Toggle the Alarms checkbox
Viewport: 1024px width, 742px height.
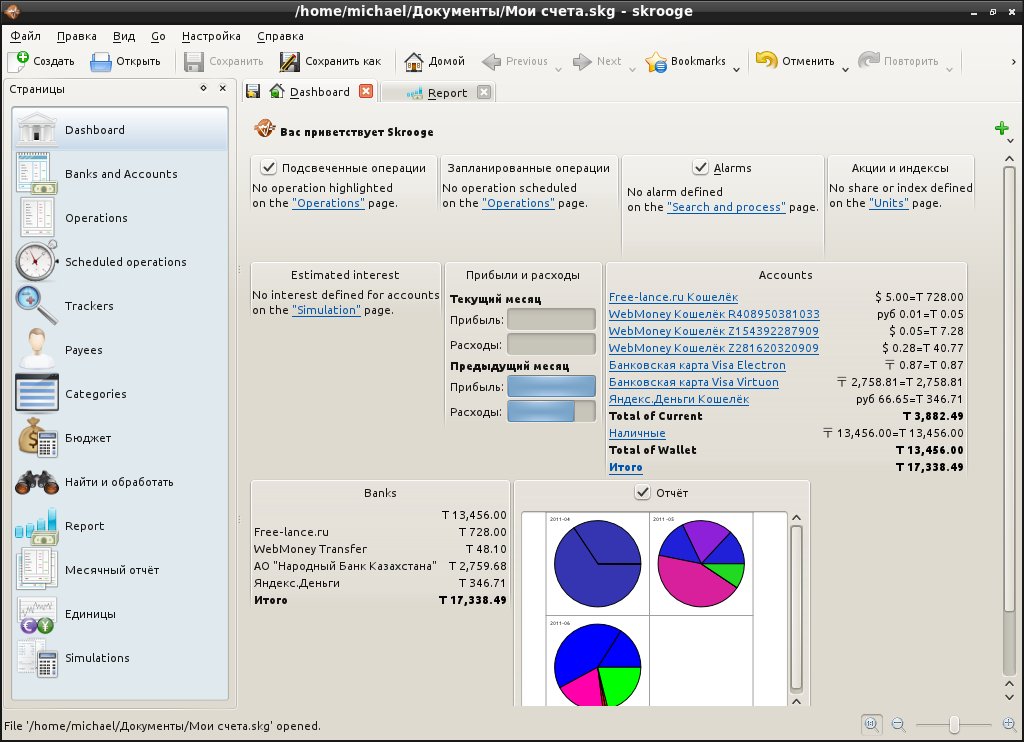700,167
